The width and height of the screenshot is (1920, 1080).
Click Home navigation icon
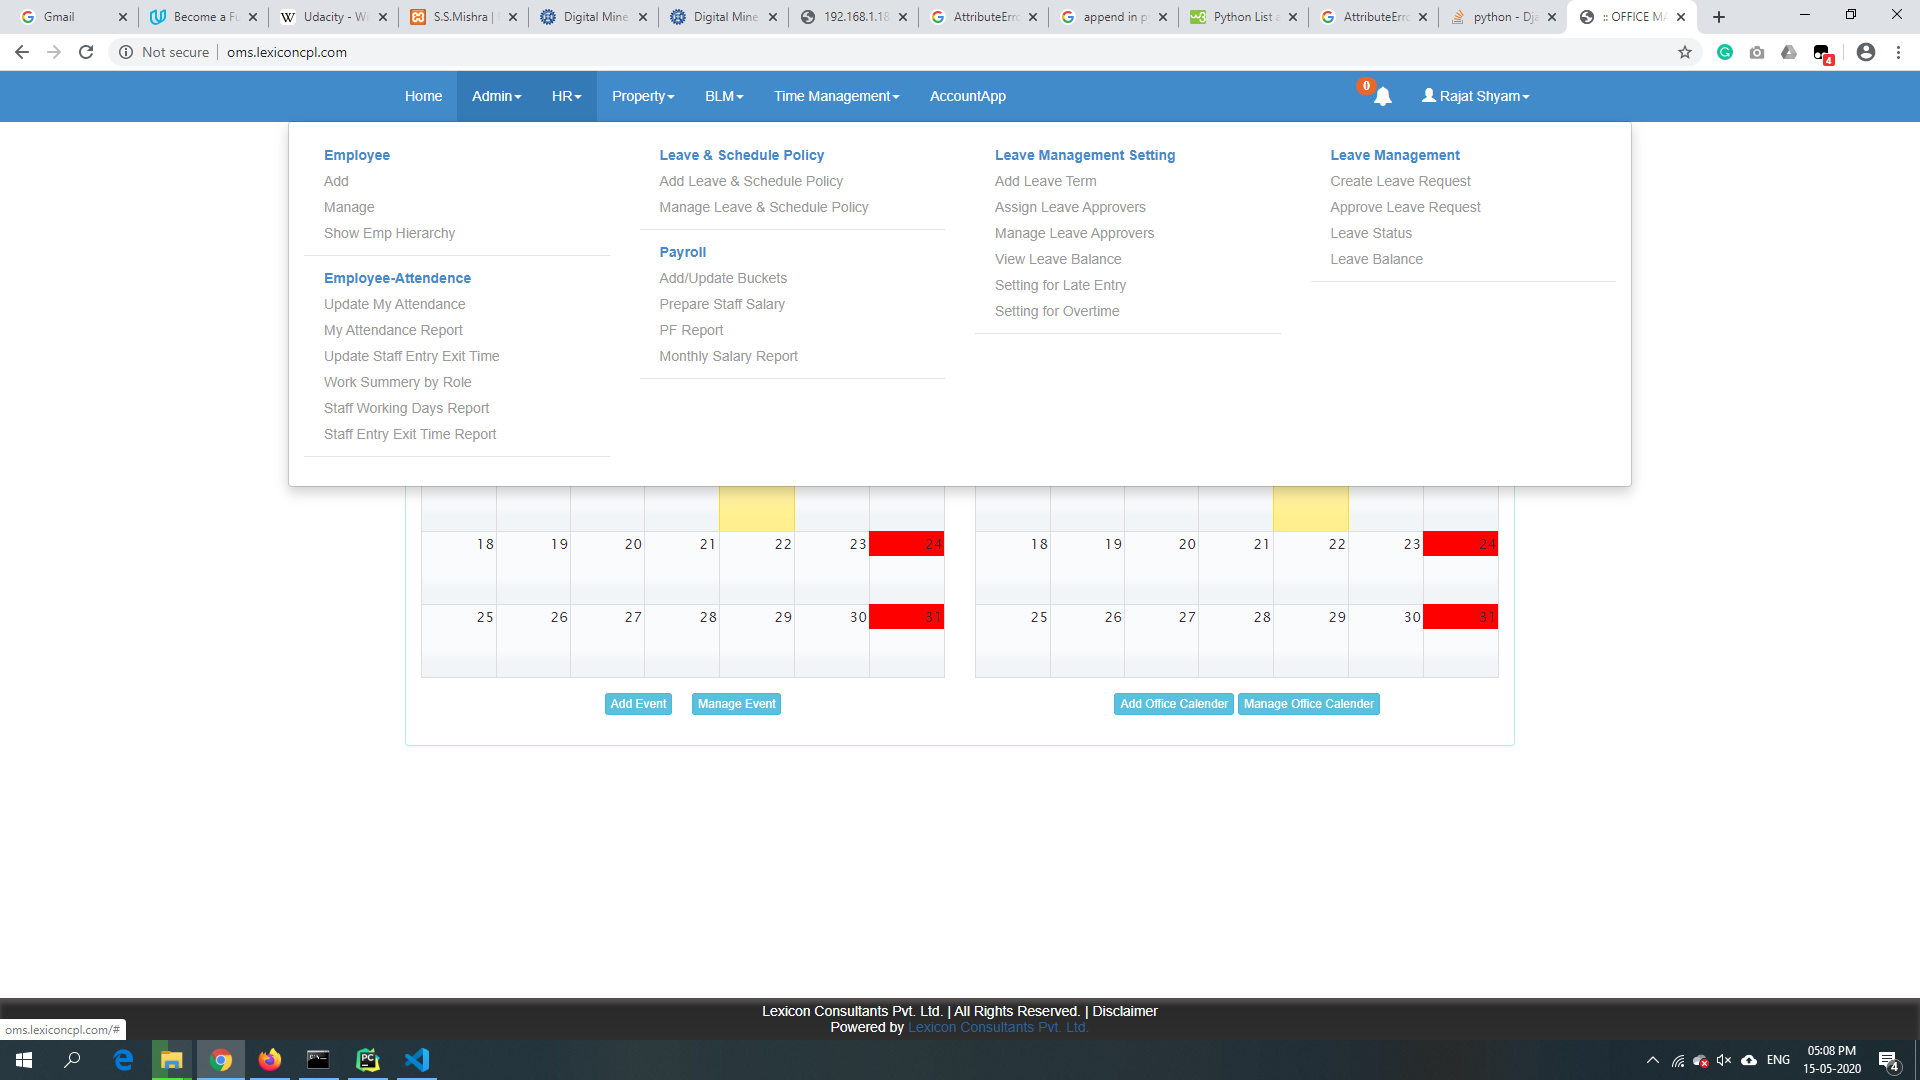(422, 96)
